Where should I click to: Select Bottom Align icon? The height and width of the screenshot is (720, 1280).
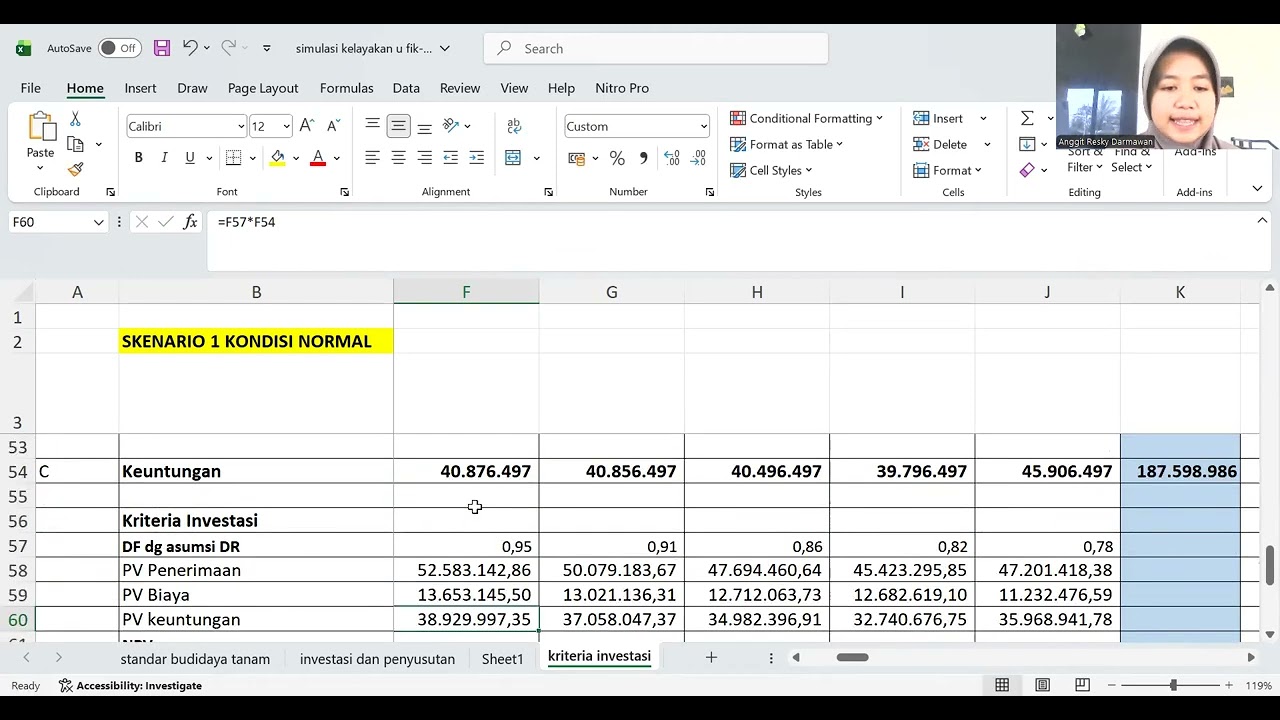click(x=425, y=126)
